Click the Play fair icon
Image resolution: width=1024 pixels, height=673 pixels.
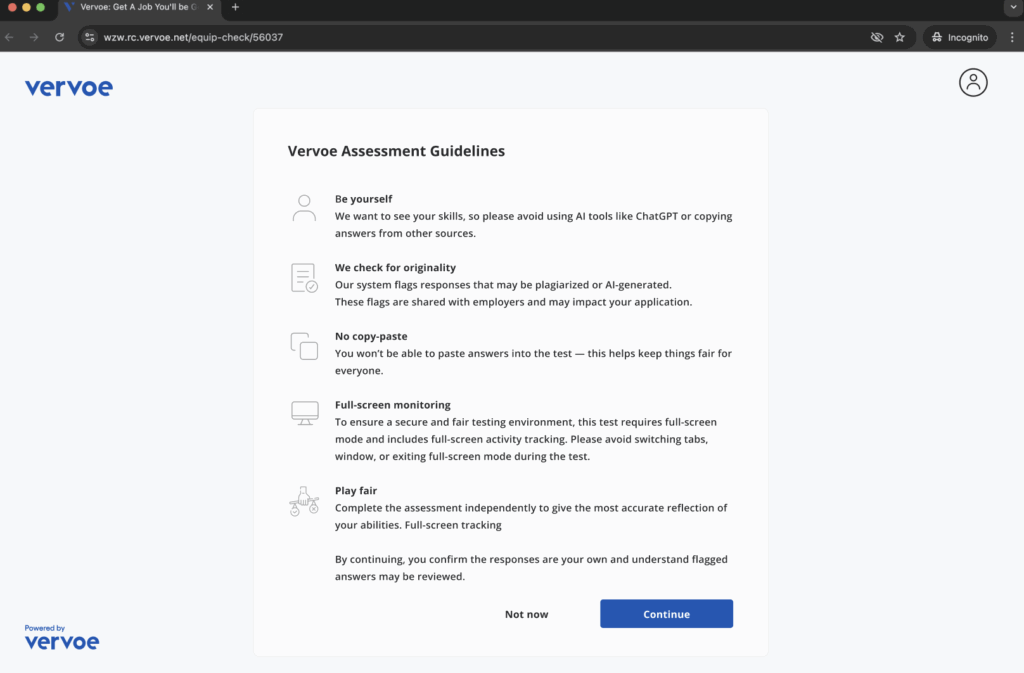click(304, 500)
